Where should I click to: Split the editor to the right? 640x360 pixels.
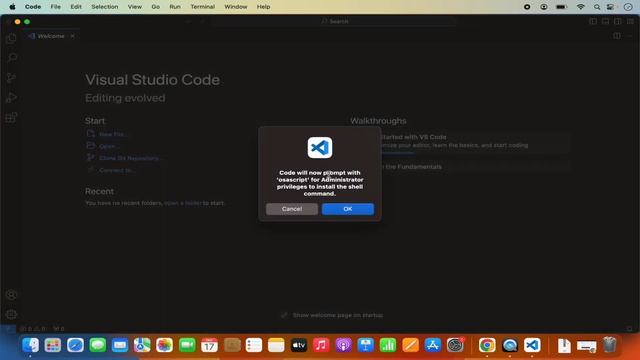(x=617, y=36)
